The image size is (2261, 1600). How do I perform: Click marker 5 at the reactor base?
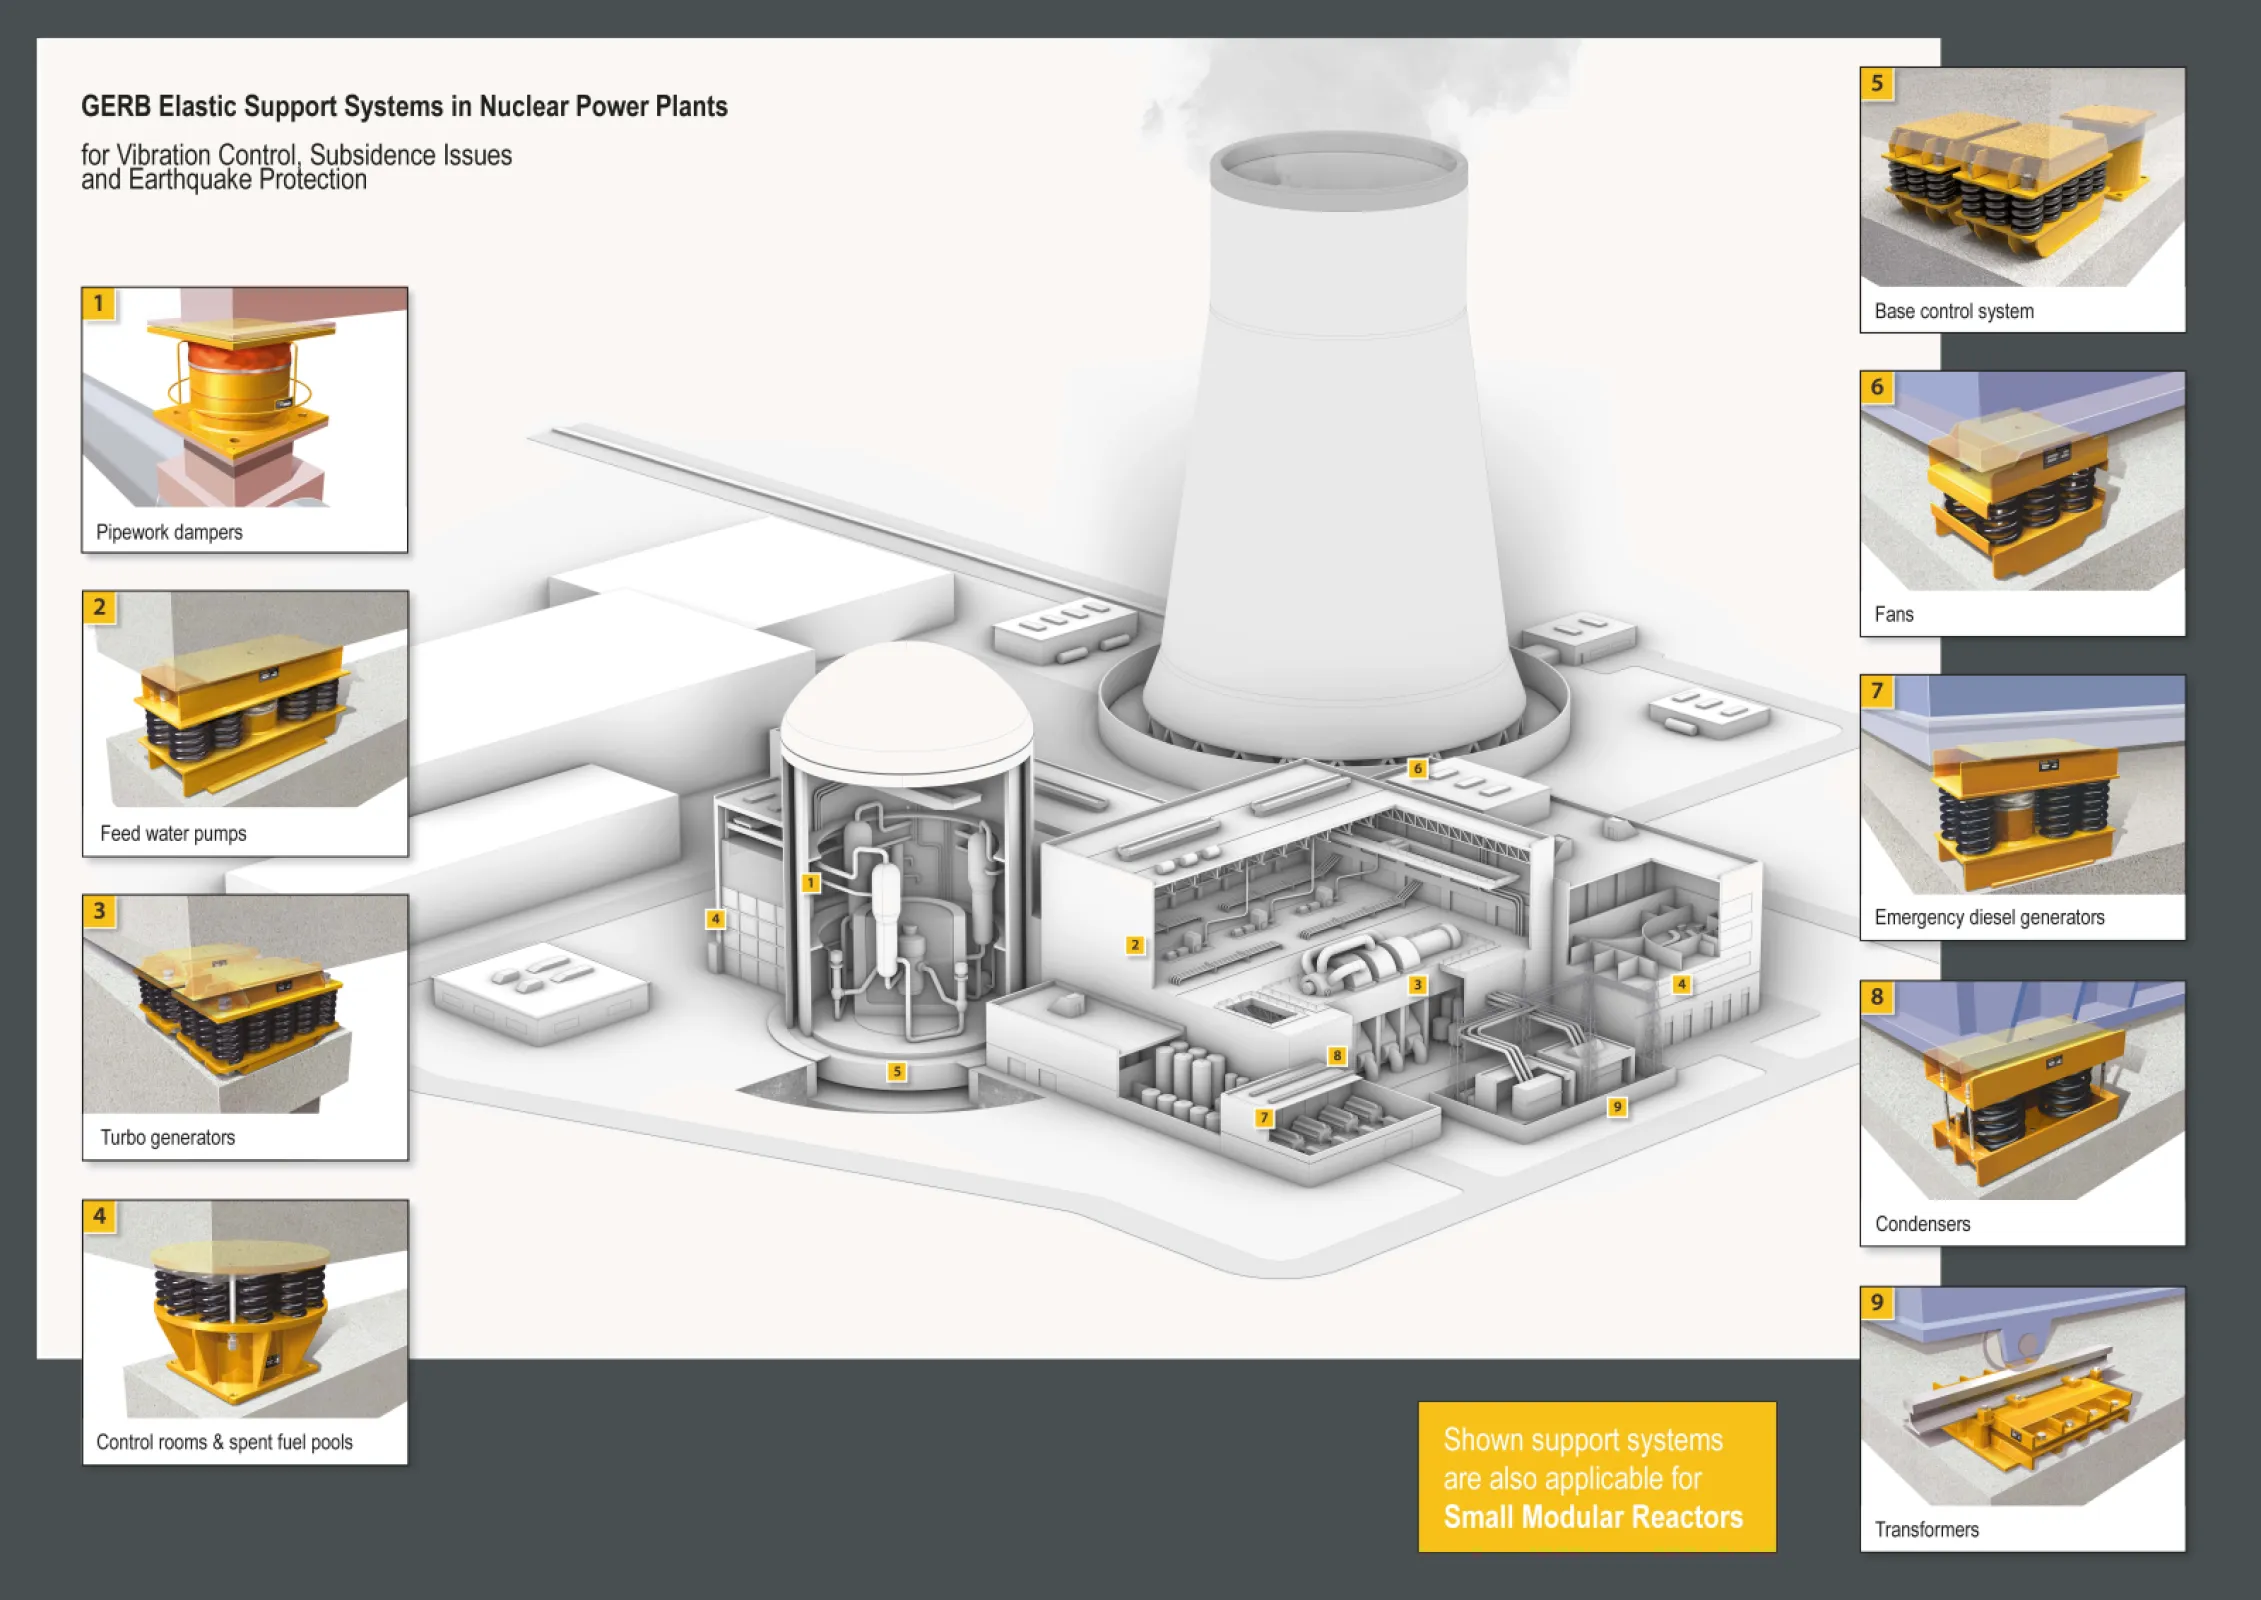click(897, 1072)
